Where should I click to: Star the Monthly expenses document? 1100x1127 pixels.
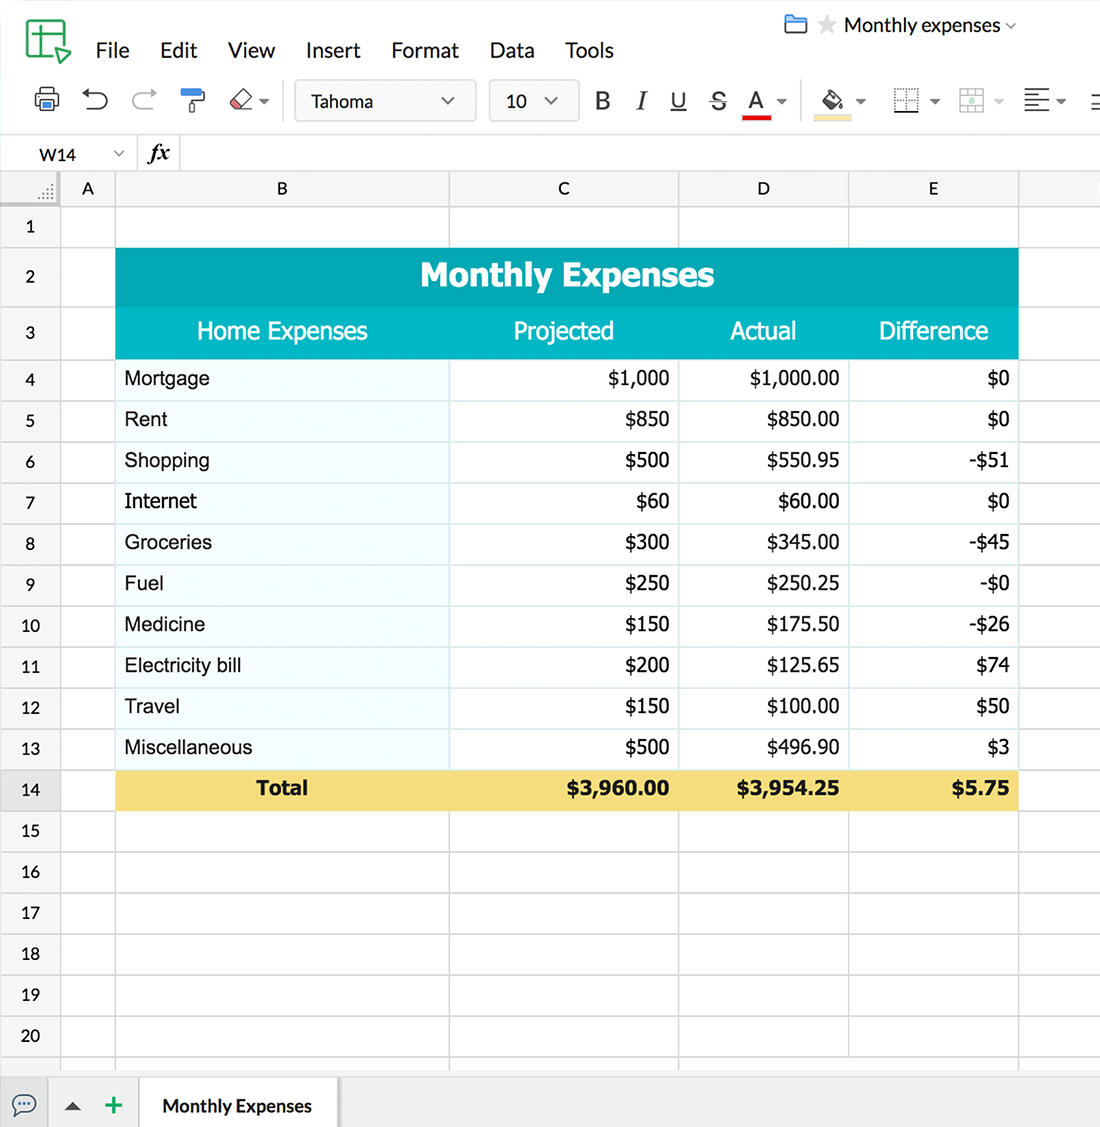pyautogui.click(x=827, y=25)
